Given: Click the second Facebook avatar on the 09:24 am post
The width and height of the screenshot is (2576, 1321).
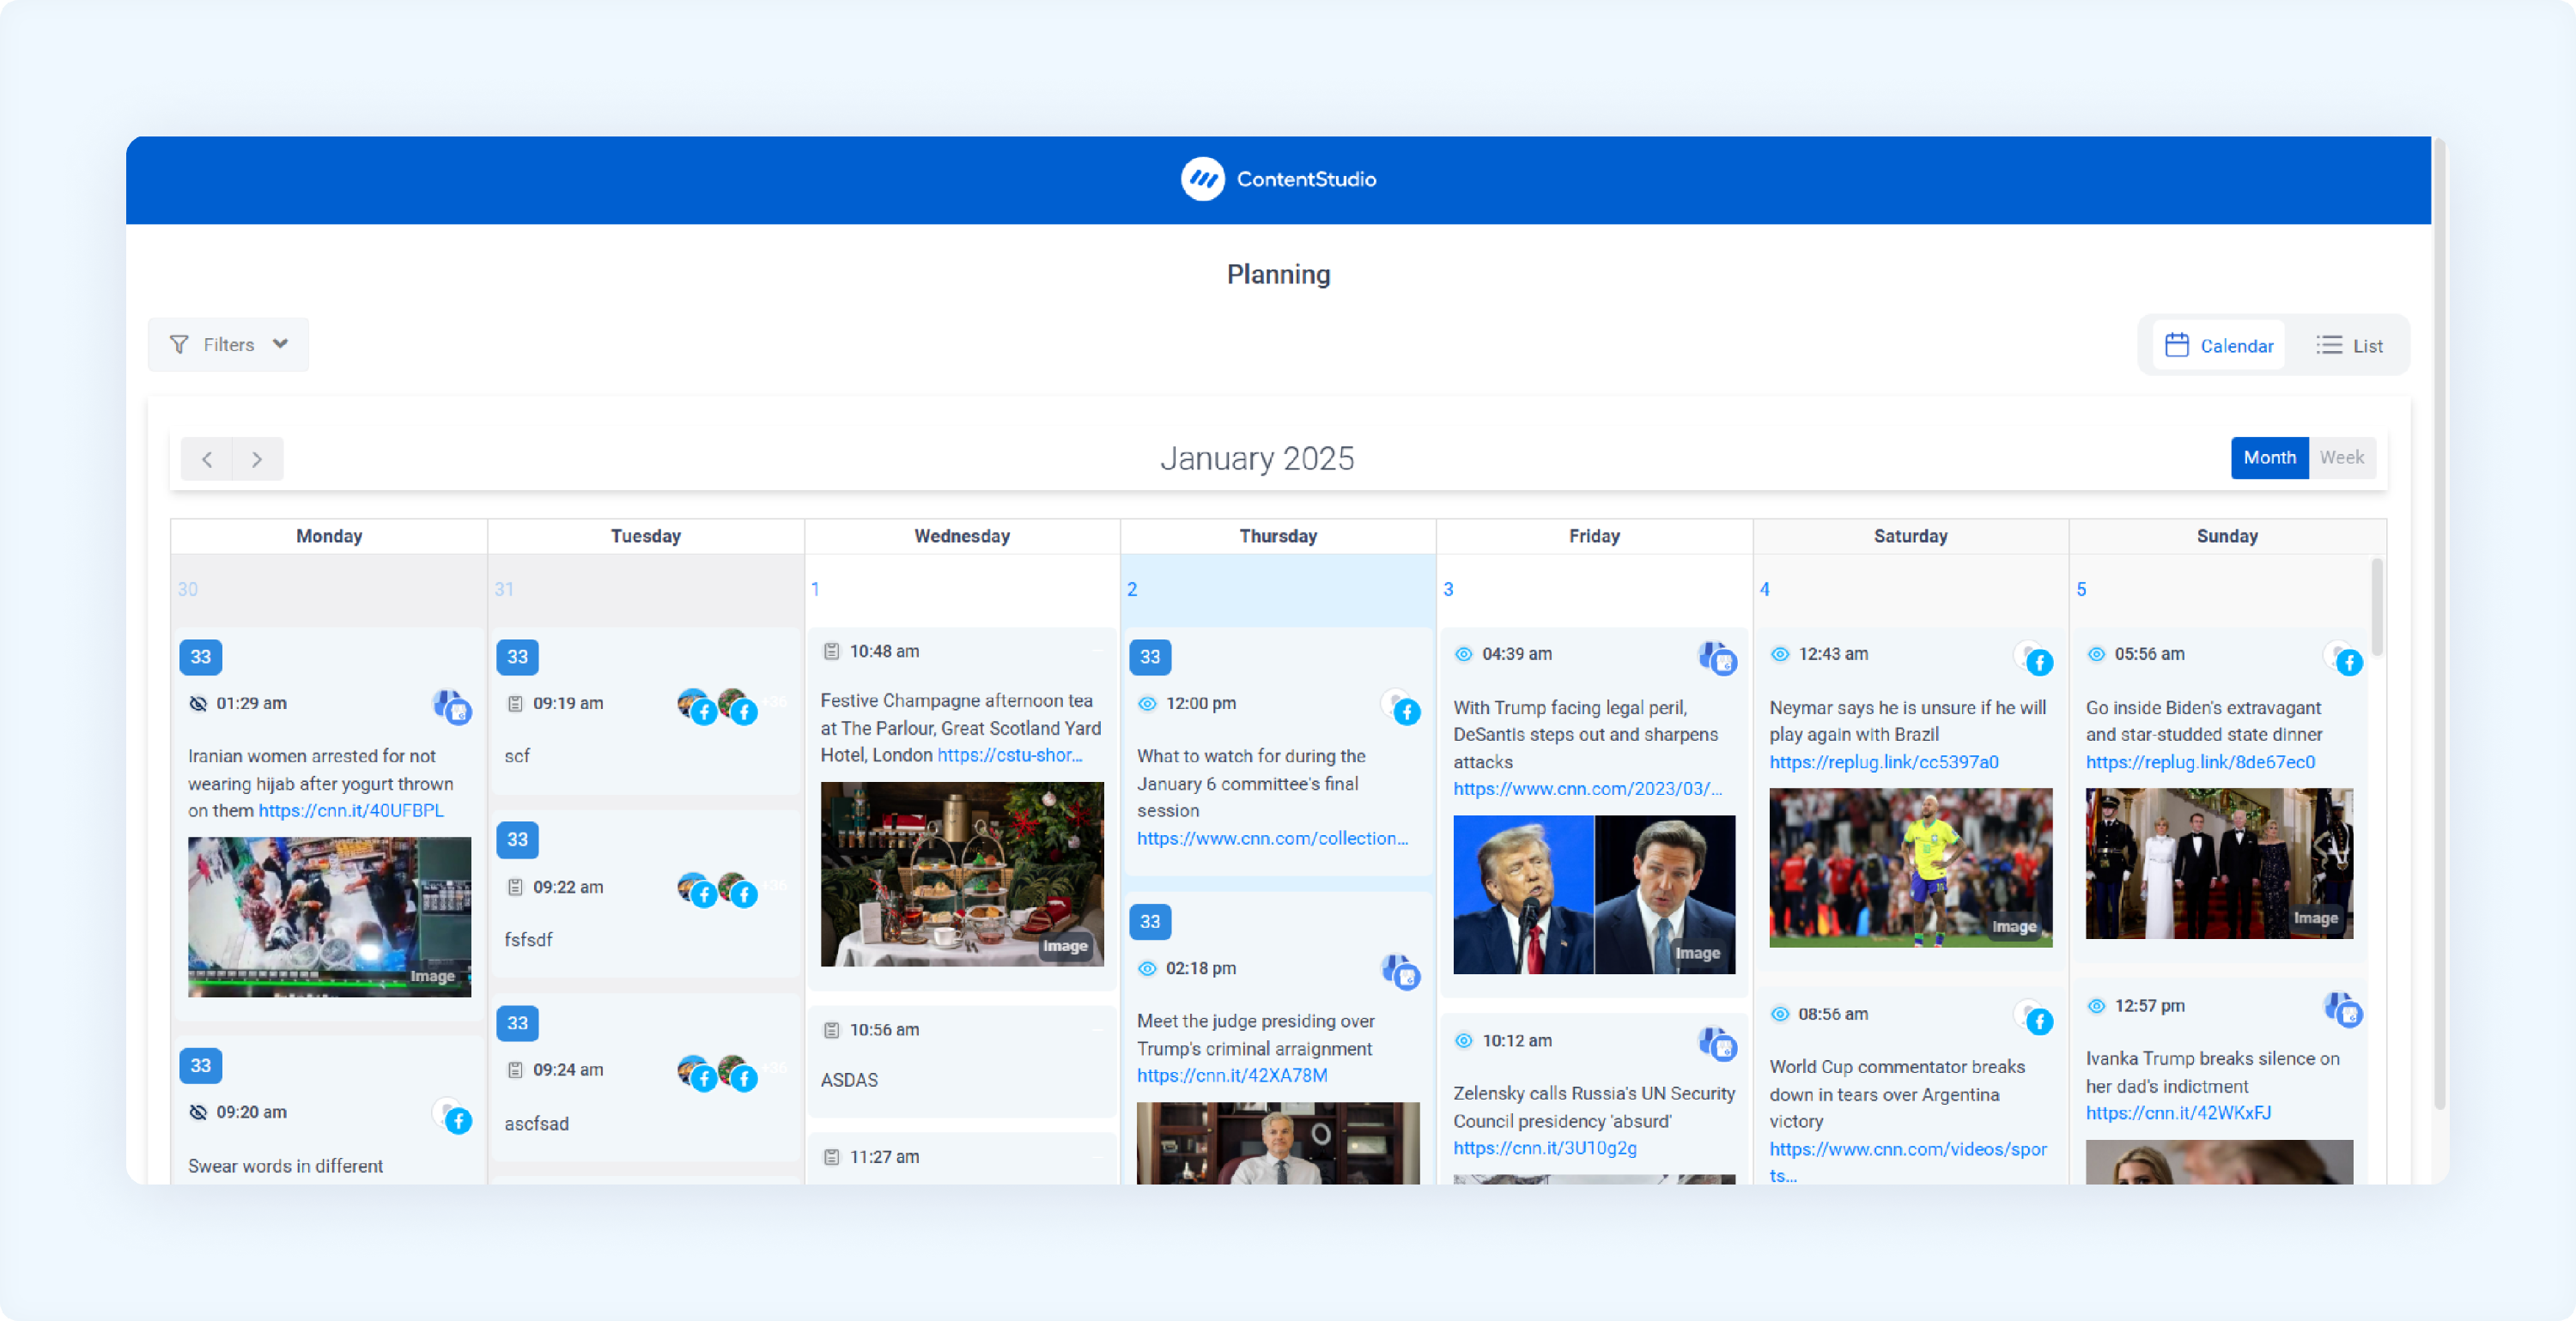Looking at the screenshot, I should 737,1073.
